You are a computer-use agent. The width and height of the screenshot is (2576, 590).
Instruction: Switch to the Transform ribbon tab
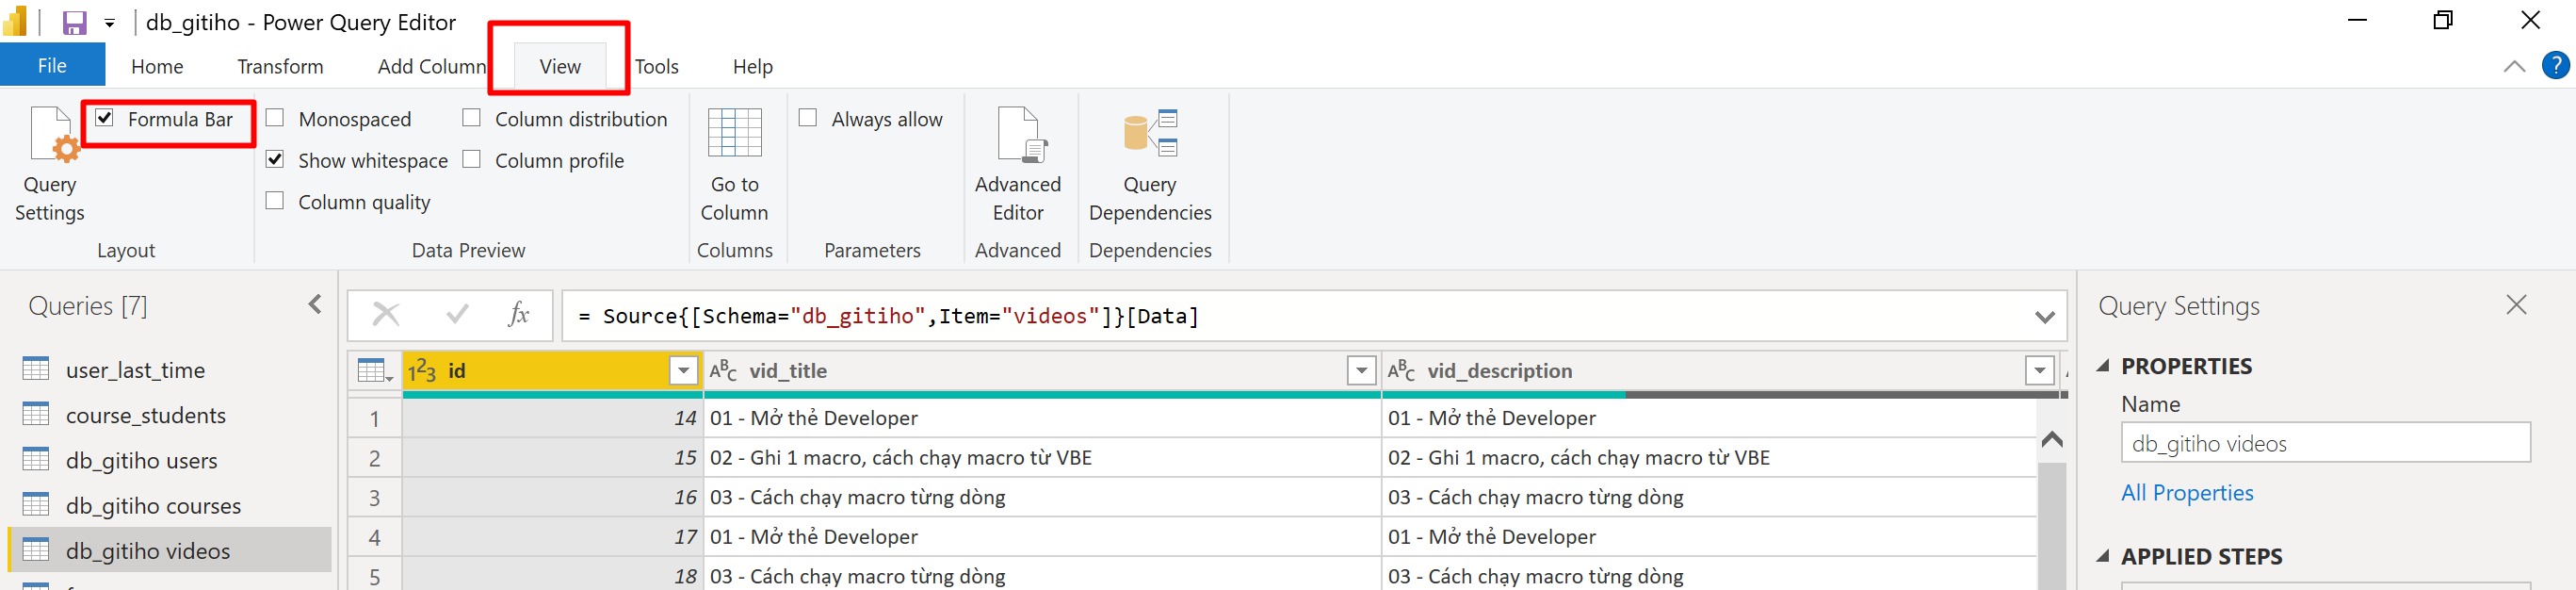point(280,66)
